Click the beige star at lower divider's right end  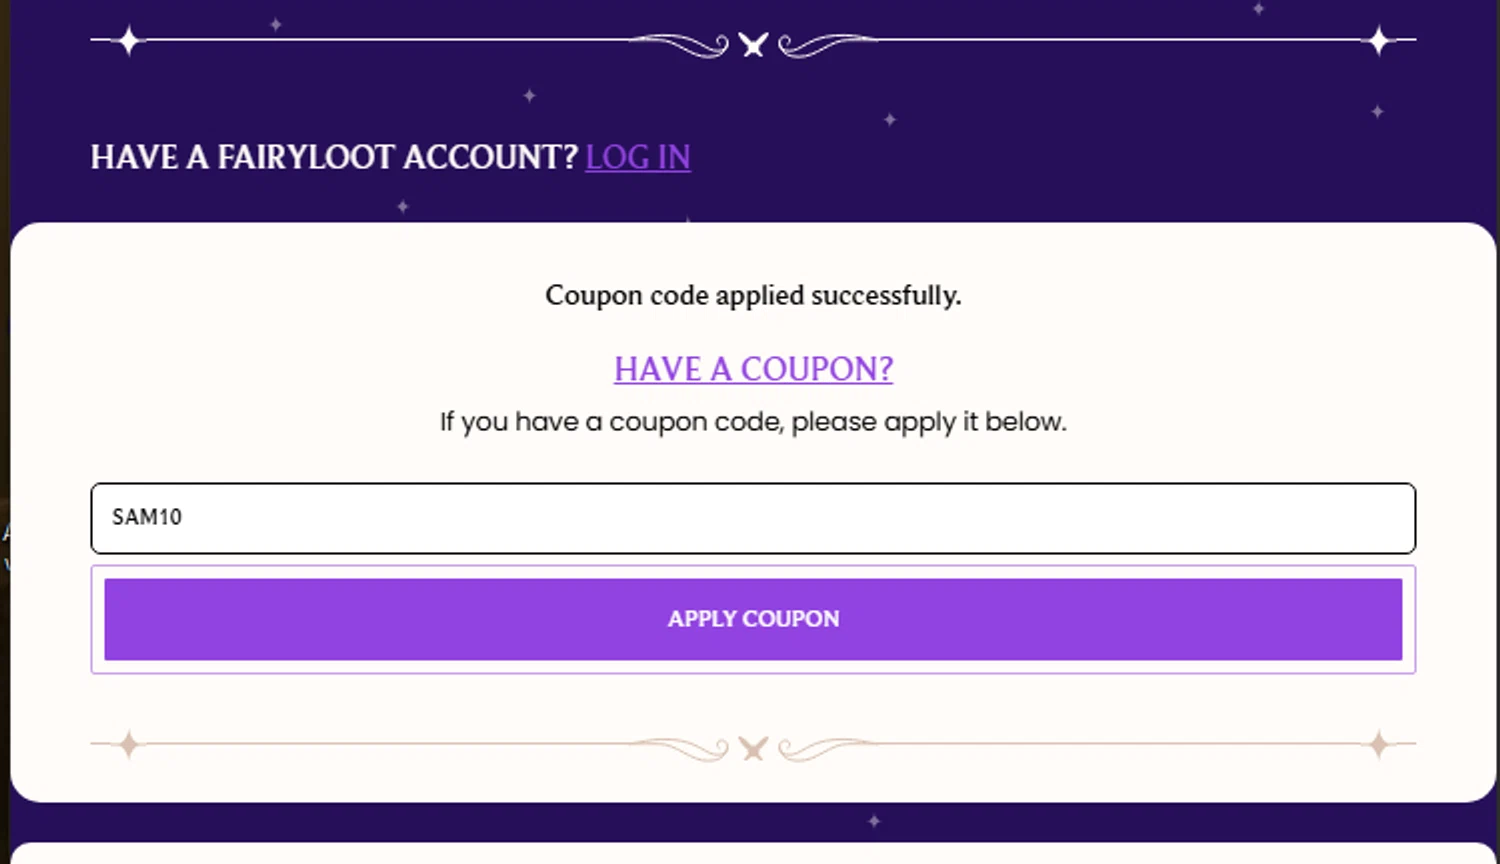[x=1379, y=745]
